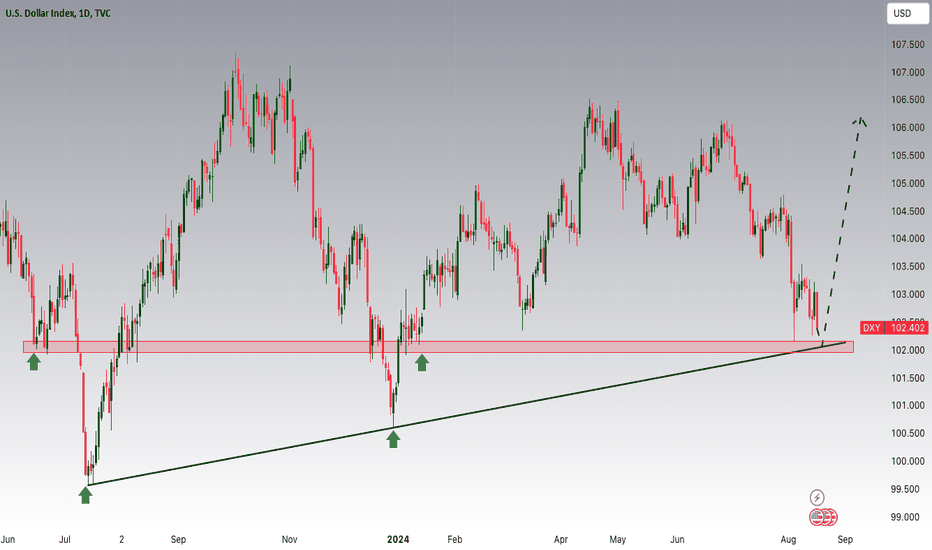Click the 107.000 price axis label
The height and width of the screenshot is (550, 932).
tap(908, 73)
